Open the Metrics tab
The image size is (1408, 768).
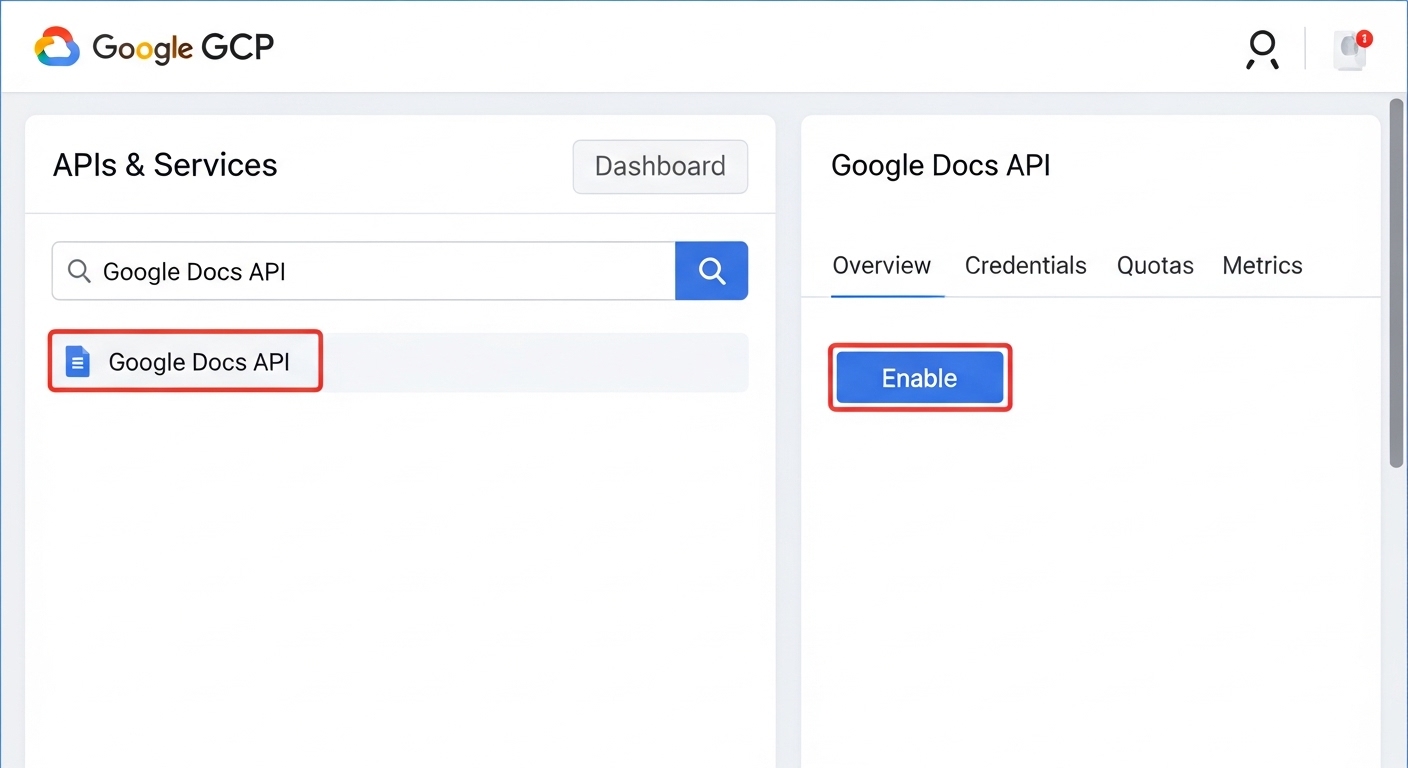coord(1262,266)
